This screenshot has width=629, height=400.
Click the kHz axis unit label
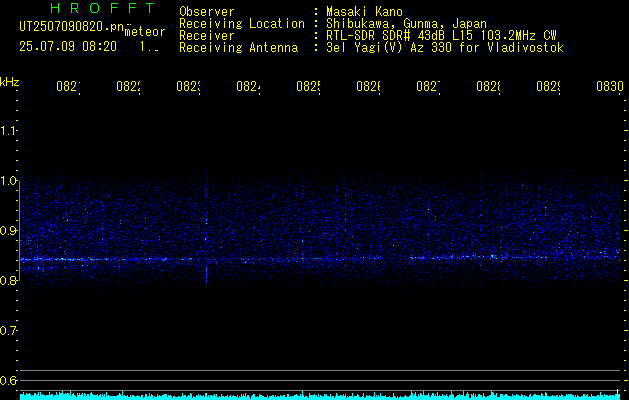pos(9,82)
